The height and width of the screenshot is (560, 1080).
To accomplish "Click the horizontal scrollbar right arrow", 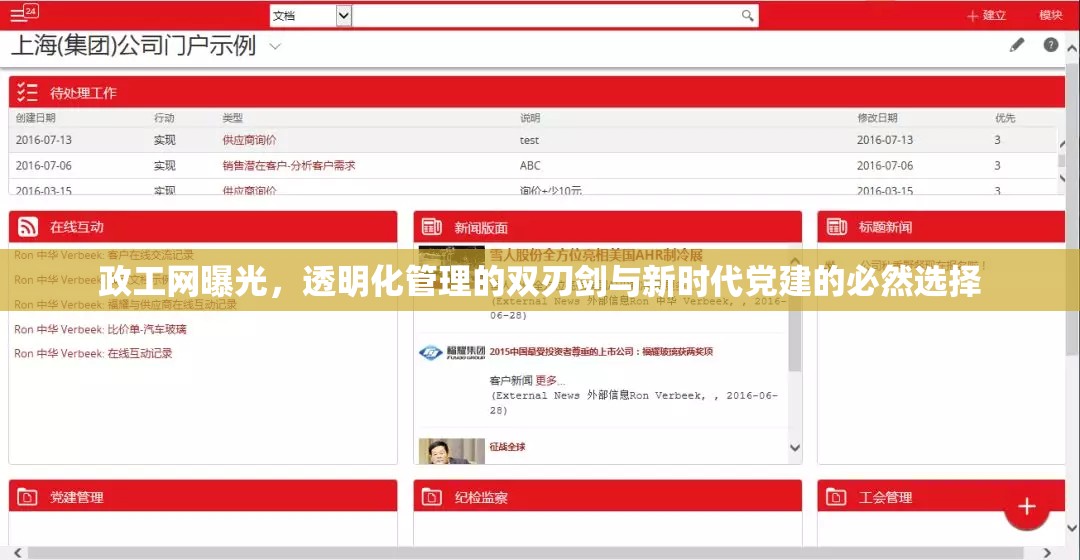I will click(1048, 553).
